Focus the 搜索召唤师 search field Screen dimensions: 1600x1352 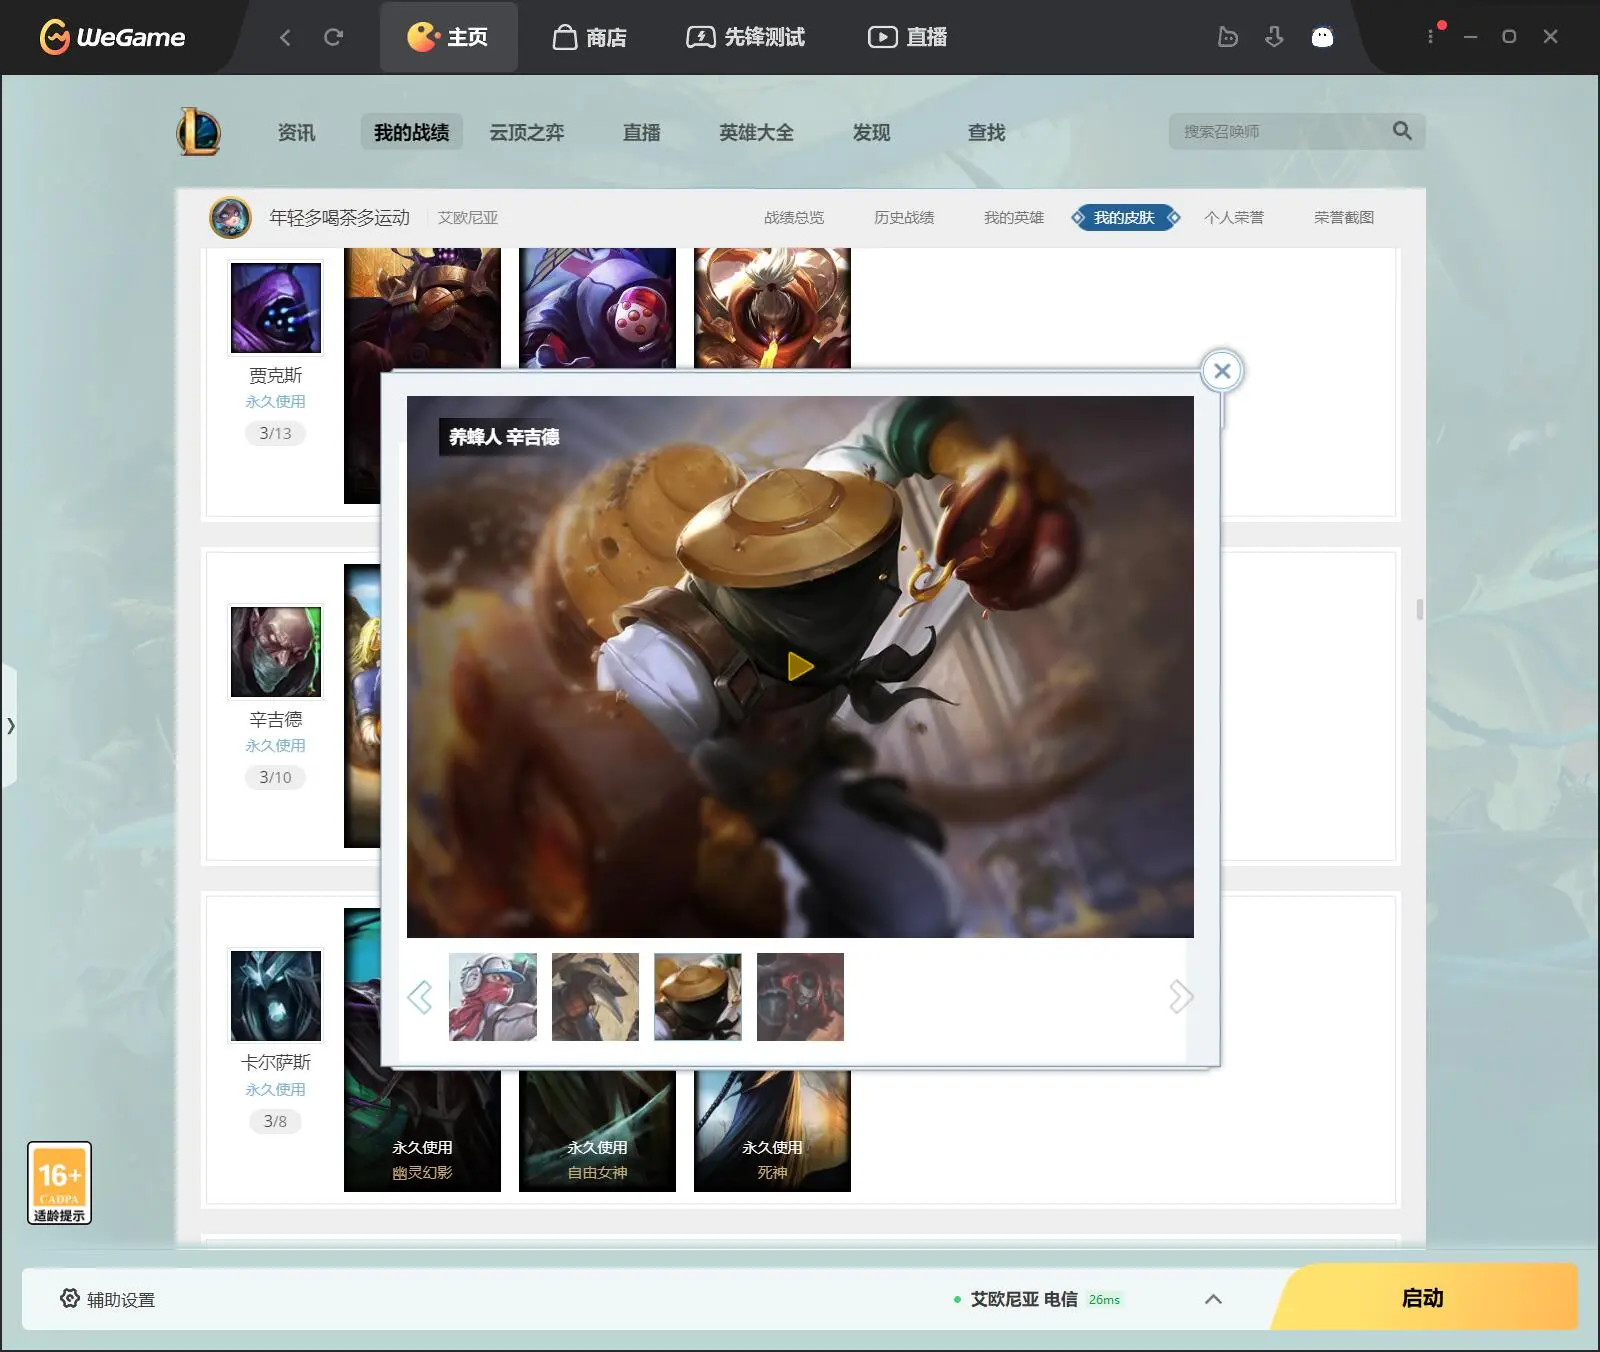point(1280,131)
